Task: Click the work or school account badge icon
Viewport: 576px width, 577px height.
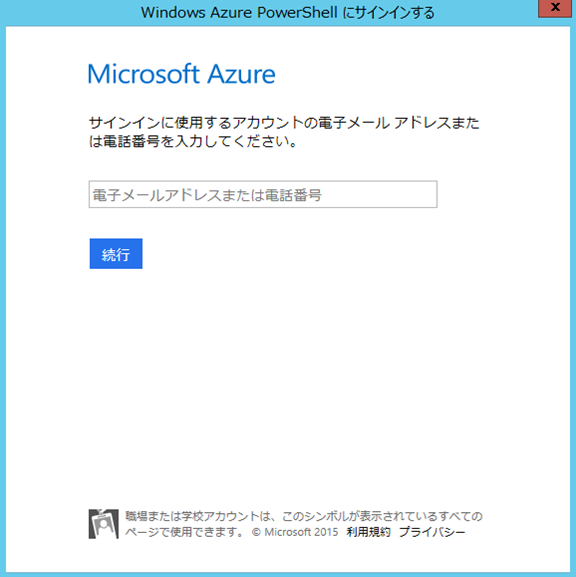Action: pyautogui.click(x=103, y=524)
